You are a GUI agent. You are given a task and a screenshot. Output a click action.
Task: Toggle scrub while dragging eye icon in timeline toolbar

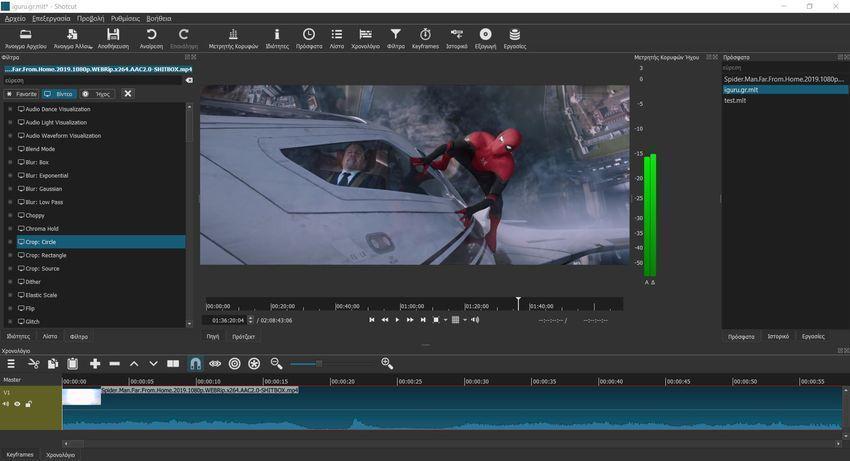click(x=215, y=363)
